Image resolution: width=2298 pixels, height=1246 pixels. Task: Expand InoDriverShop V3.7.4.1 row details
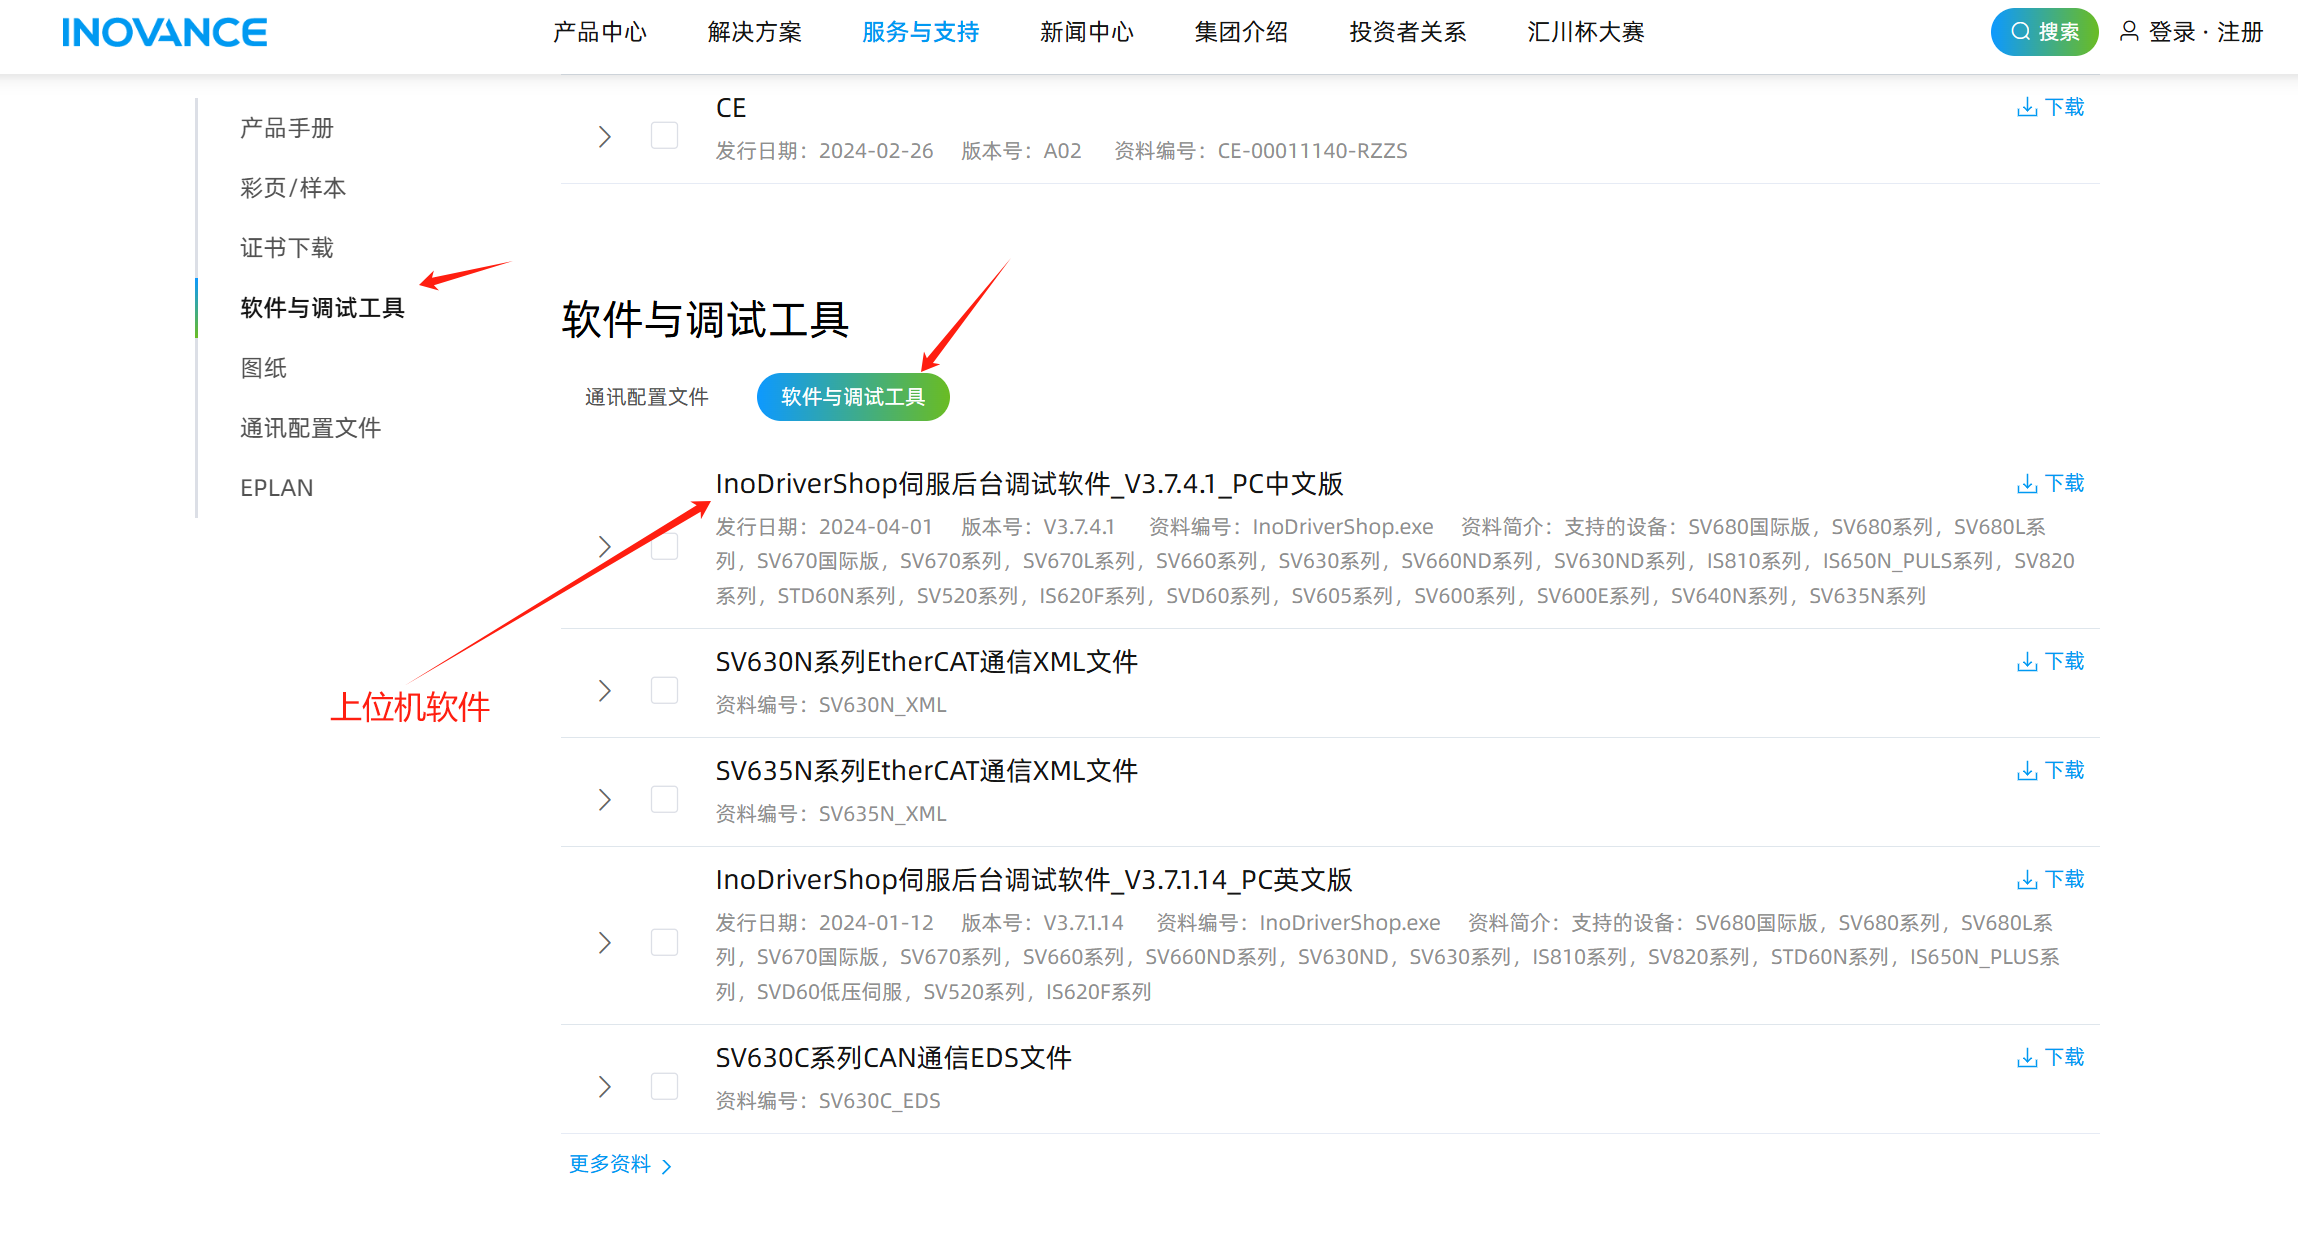pos(605,547)
